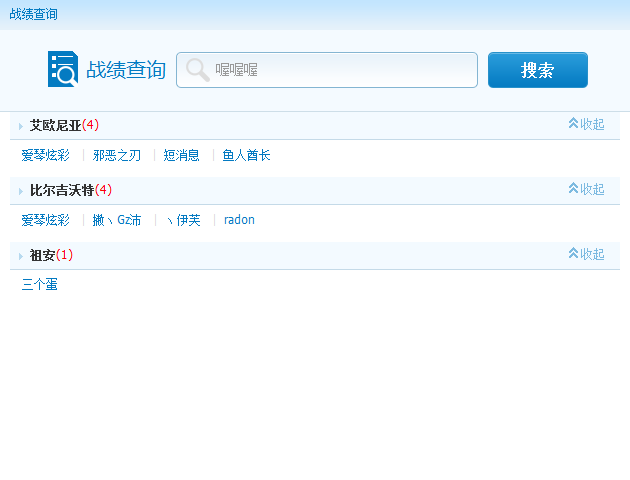Open the 战绩查询 title bar tab

pyautogui.click(x=33, y=14)
